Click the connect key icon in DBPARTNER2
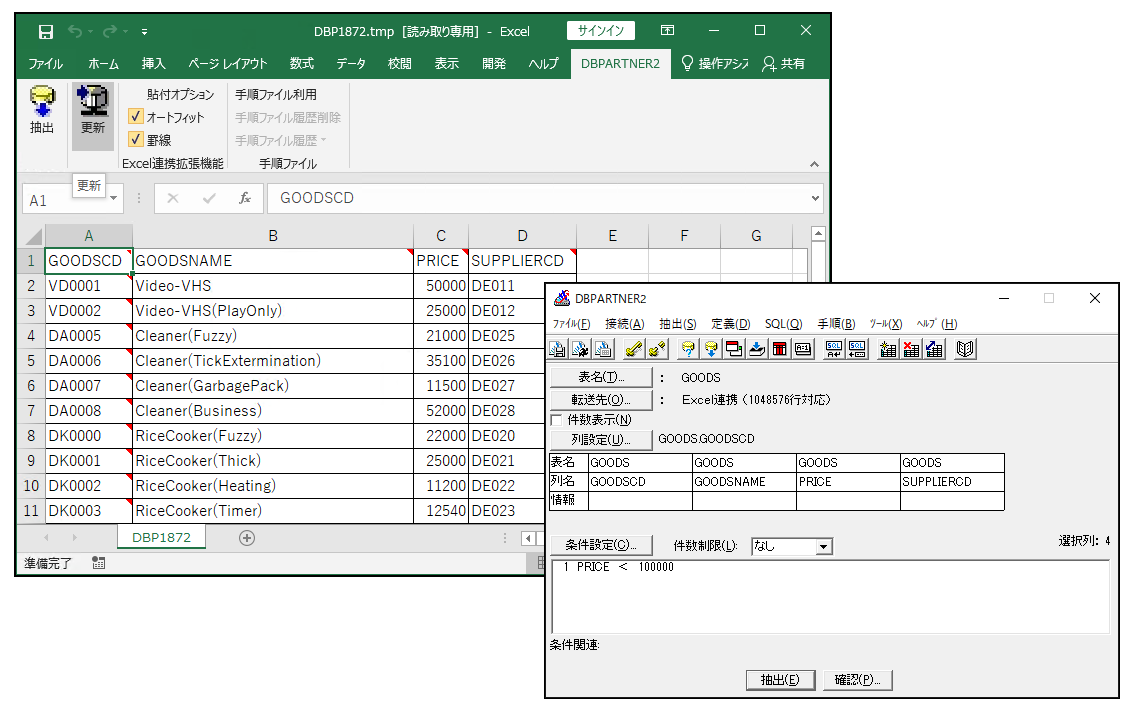 [x=634, y=349]
